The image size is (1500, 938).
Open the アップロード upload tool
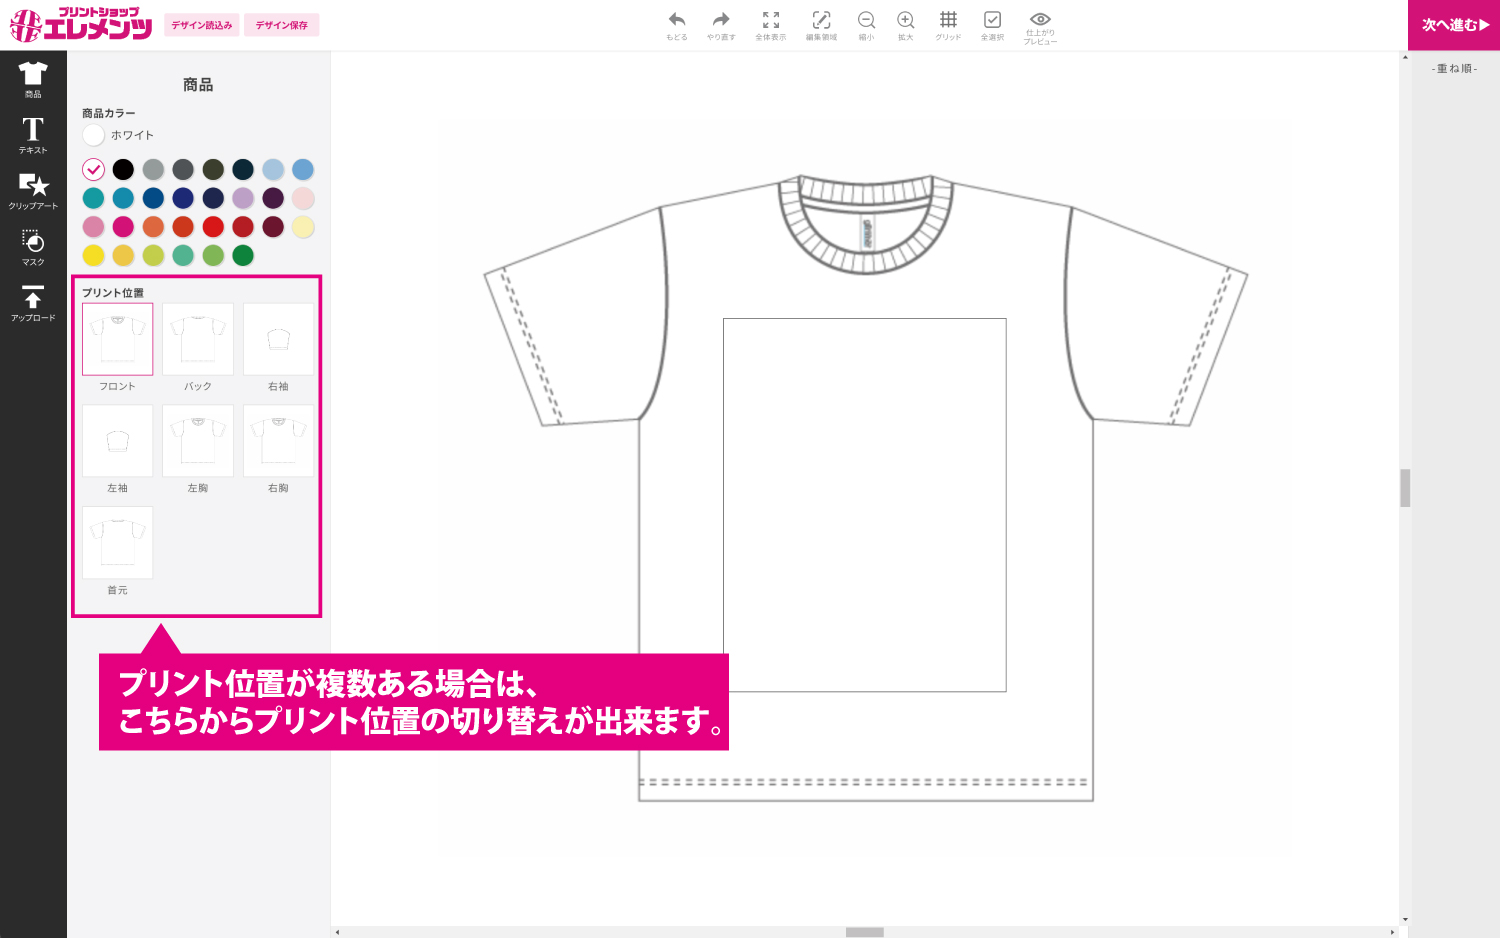tap(33, 303)
